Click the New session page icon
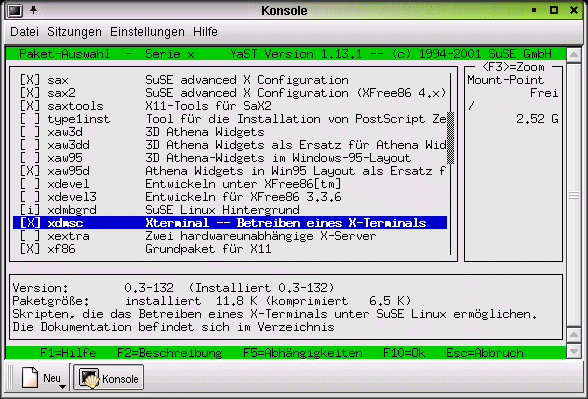Viewport: 588px width, 399px height. click(x=30, y=378)
